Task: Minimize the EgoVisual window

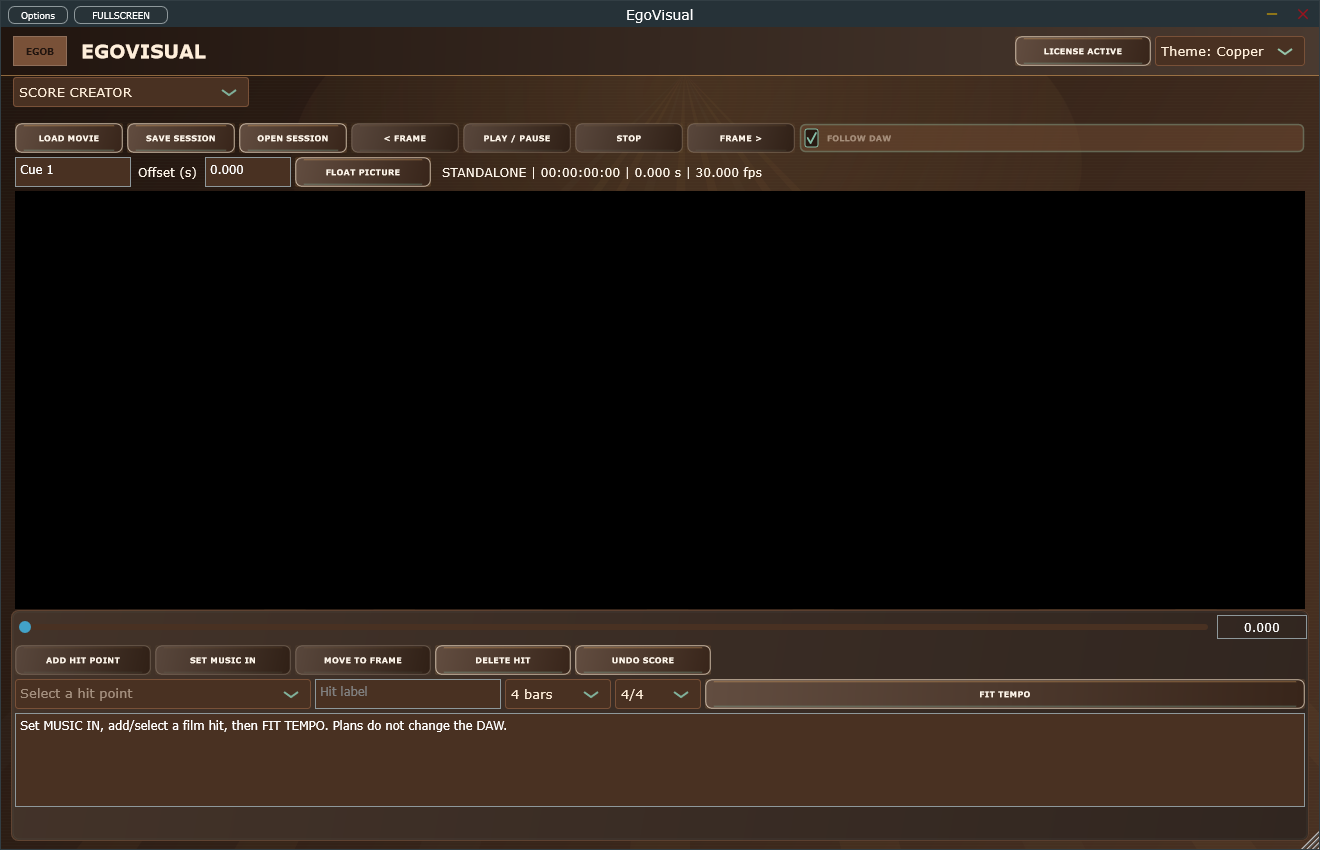Action: [x=1272, y=15]
